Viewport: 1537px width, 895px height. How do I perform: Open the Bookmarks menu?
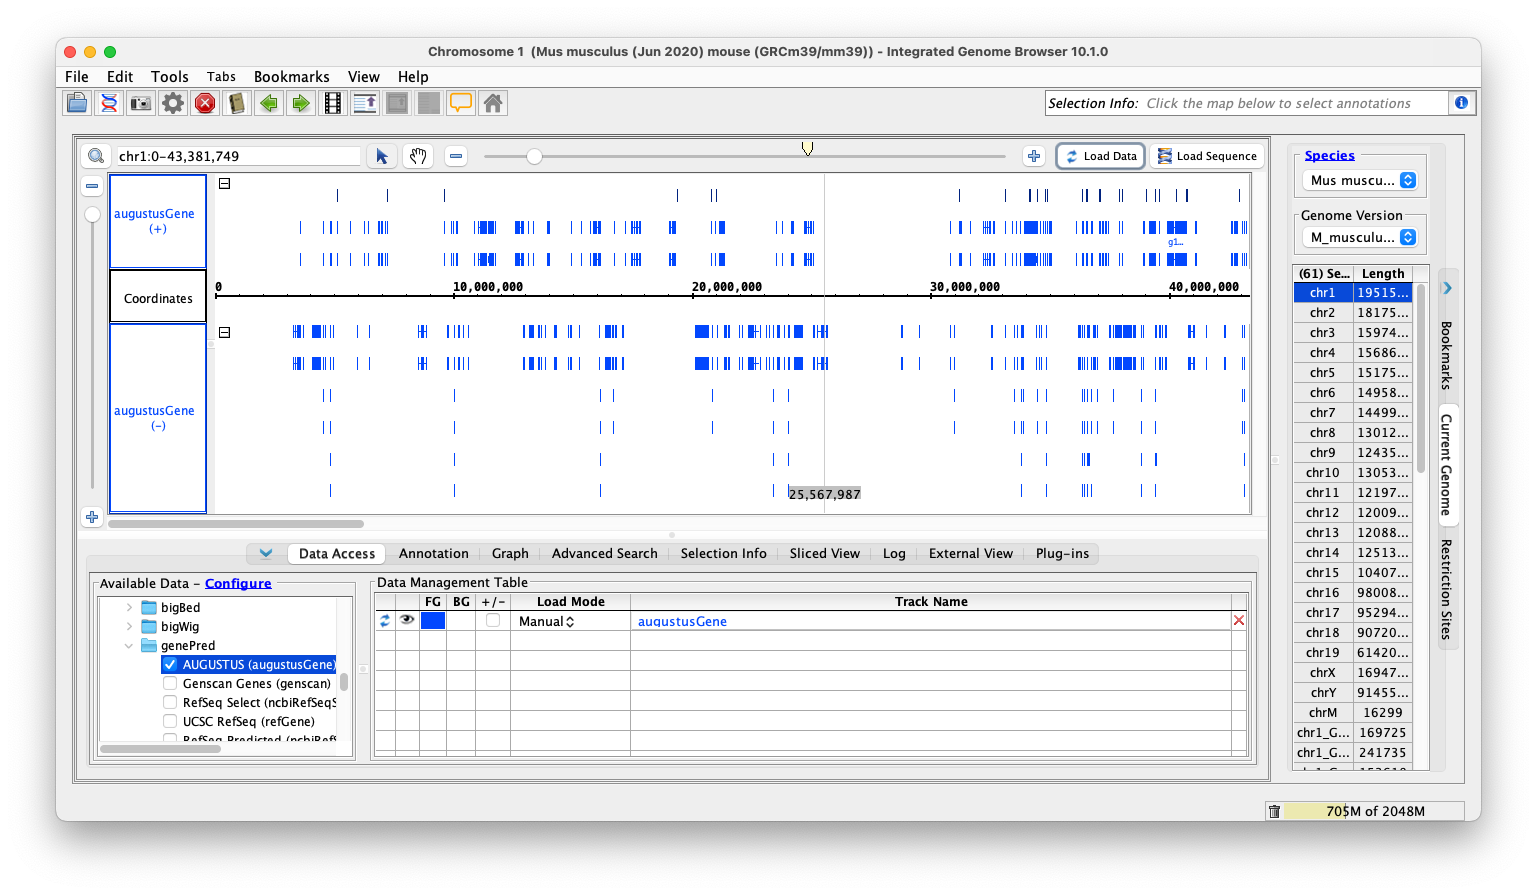291,77
